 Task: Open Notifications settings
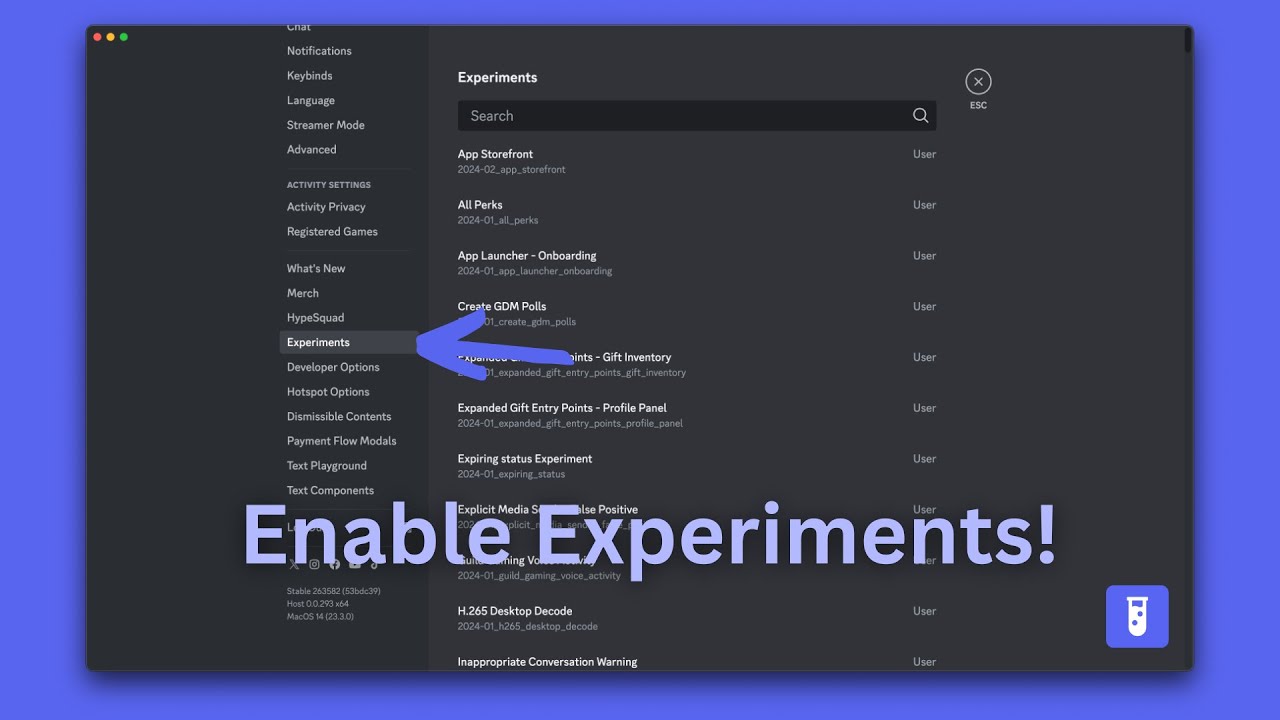coord(319,51)
